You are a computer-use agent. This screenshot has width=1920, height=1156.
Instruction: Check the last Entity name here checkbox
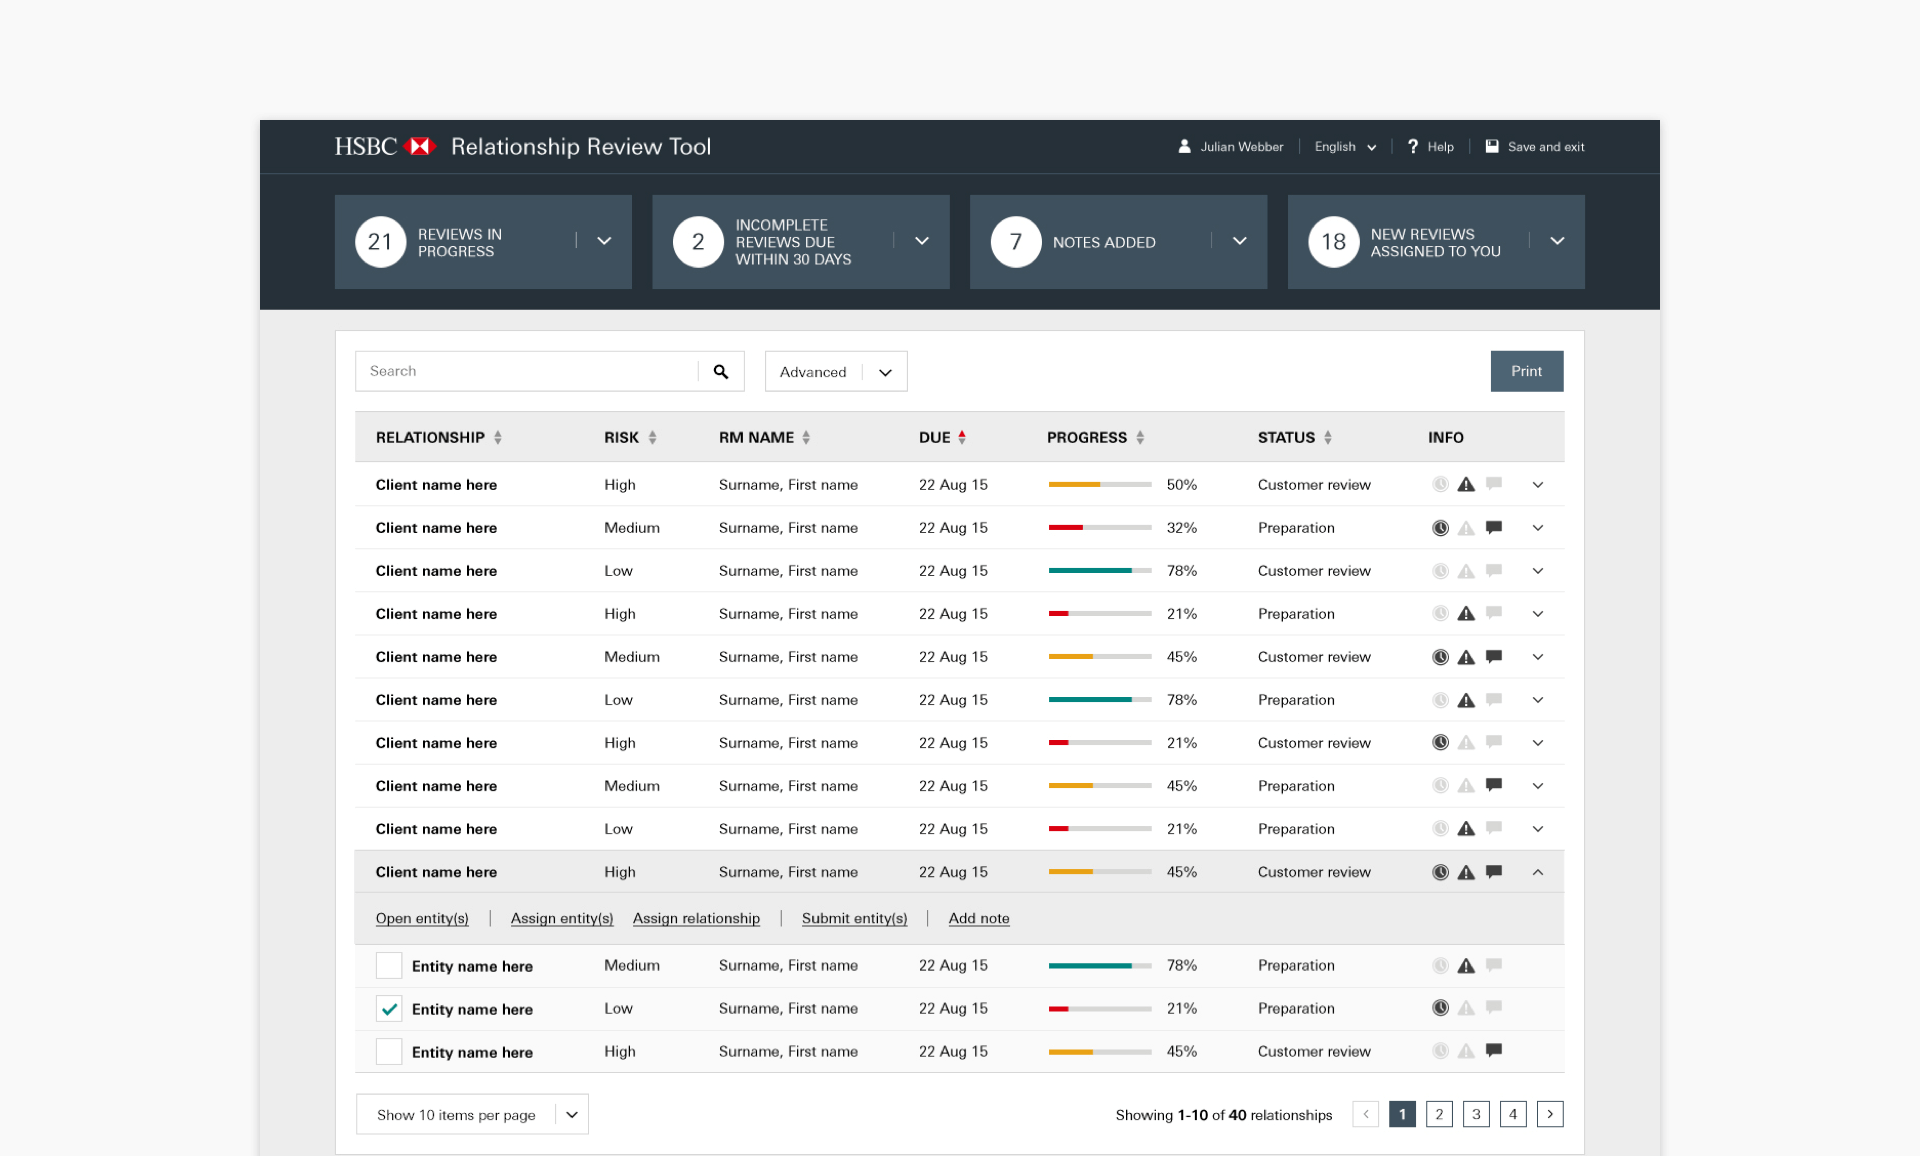tap(389, 1052)
